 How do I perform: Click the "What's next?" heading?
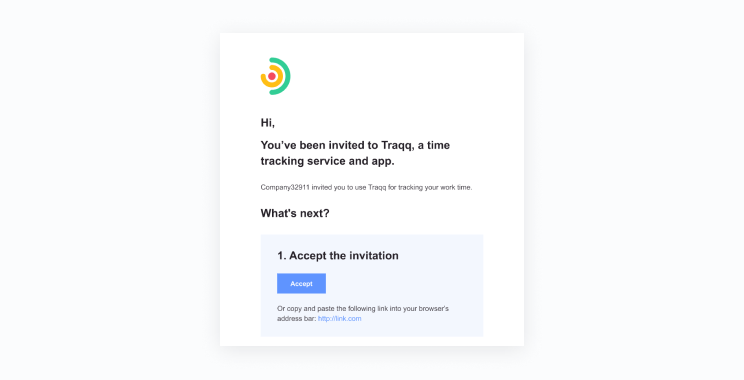point(295,213)
